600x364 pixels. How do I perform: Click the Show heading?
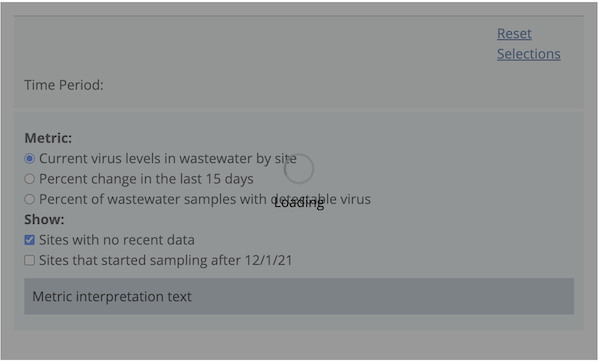[44, 219]
